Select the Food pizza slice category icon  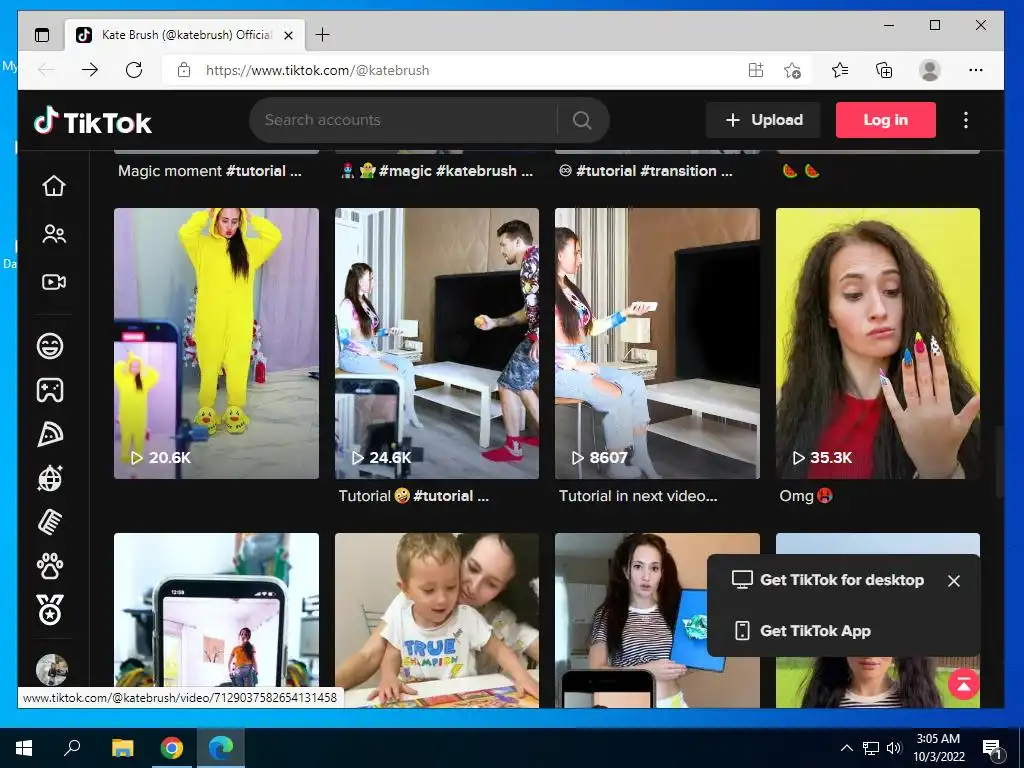point(50,434)
